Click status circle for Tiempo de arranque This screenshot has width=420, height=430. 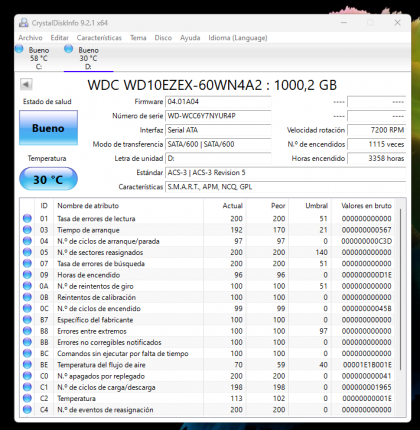pyautogui.click(x=27, y=230)
